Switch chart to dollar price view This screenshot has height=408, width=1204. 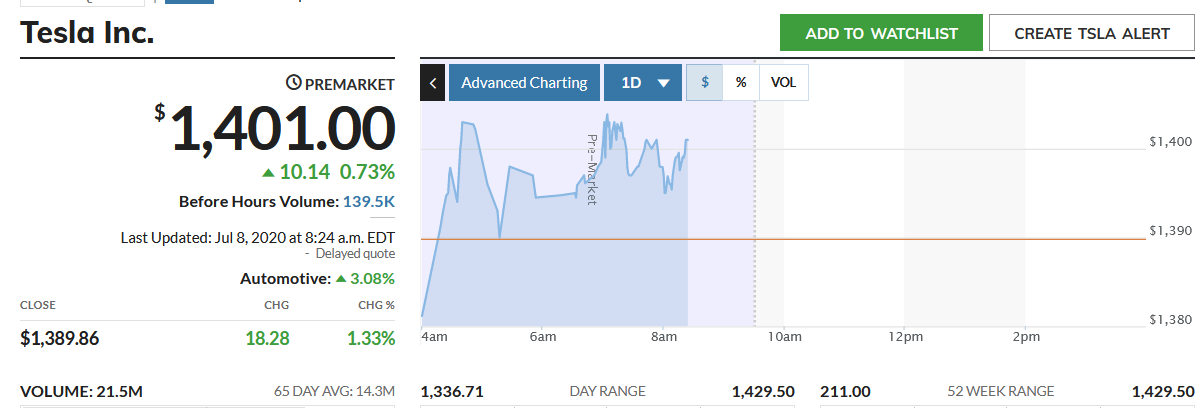point(705,83)
